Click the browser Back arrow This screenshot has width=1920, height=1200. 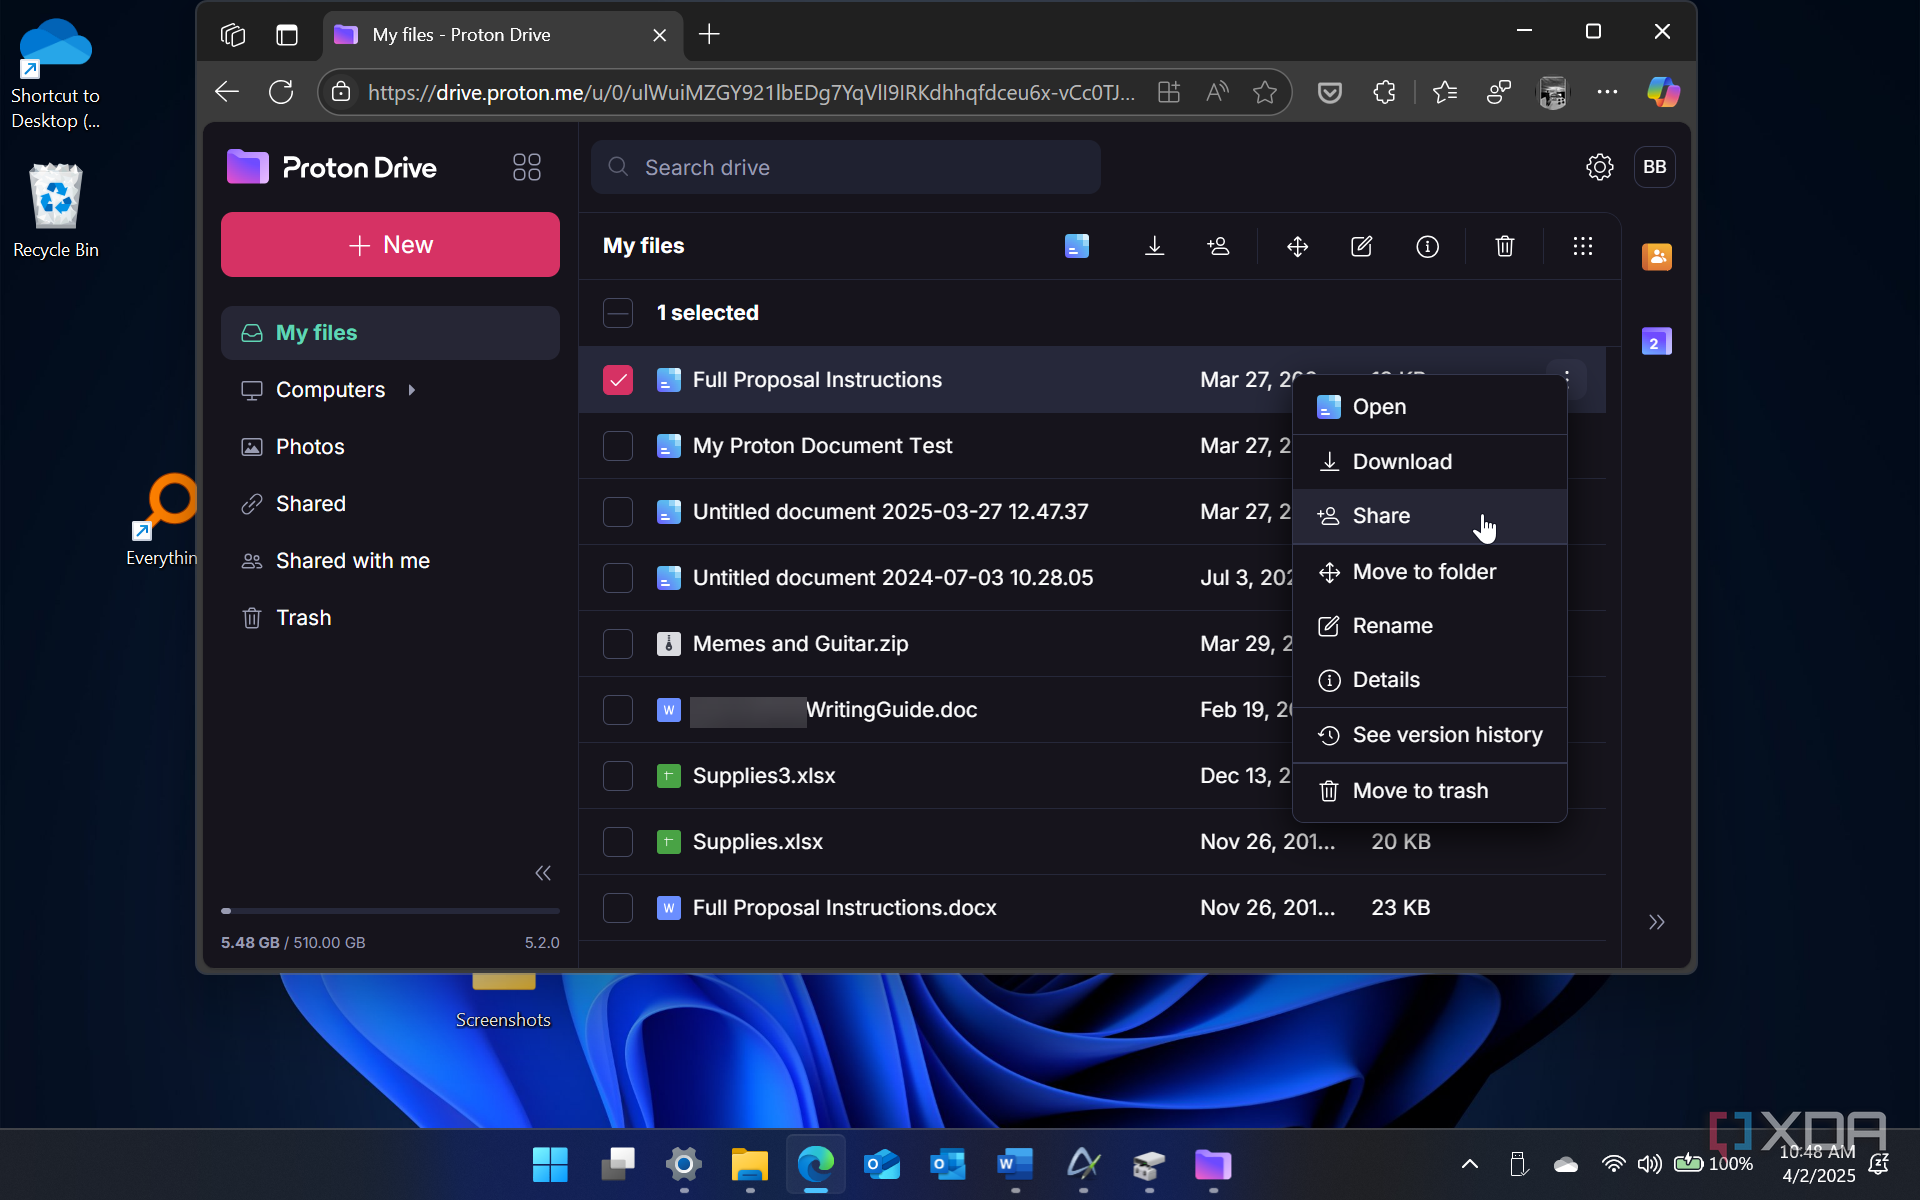tap(227, 92)
